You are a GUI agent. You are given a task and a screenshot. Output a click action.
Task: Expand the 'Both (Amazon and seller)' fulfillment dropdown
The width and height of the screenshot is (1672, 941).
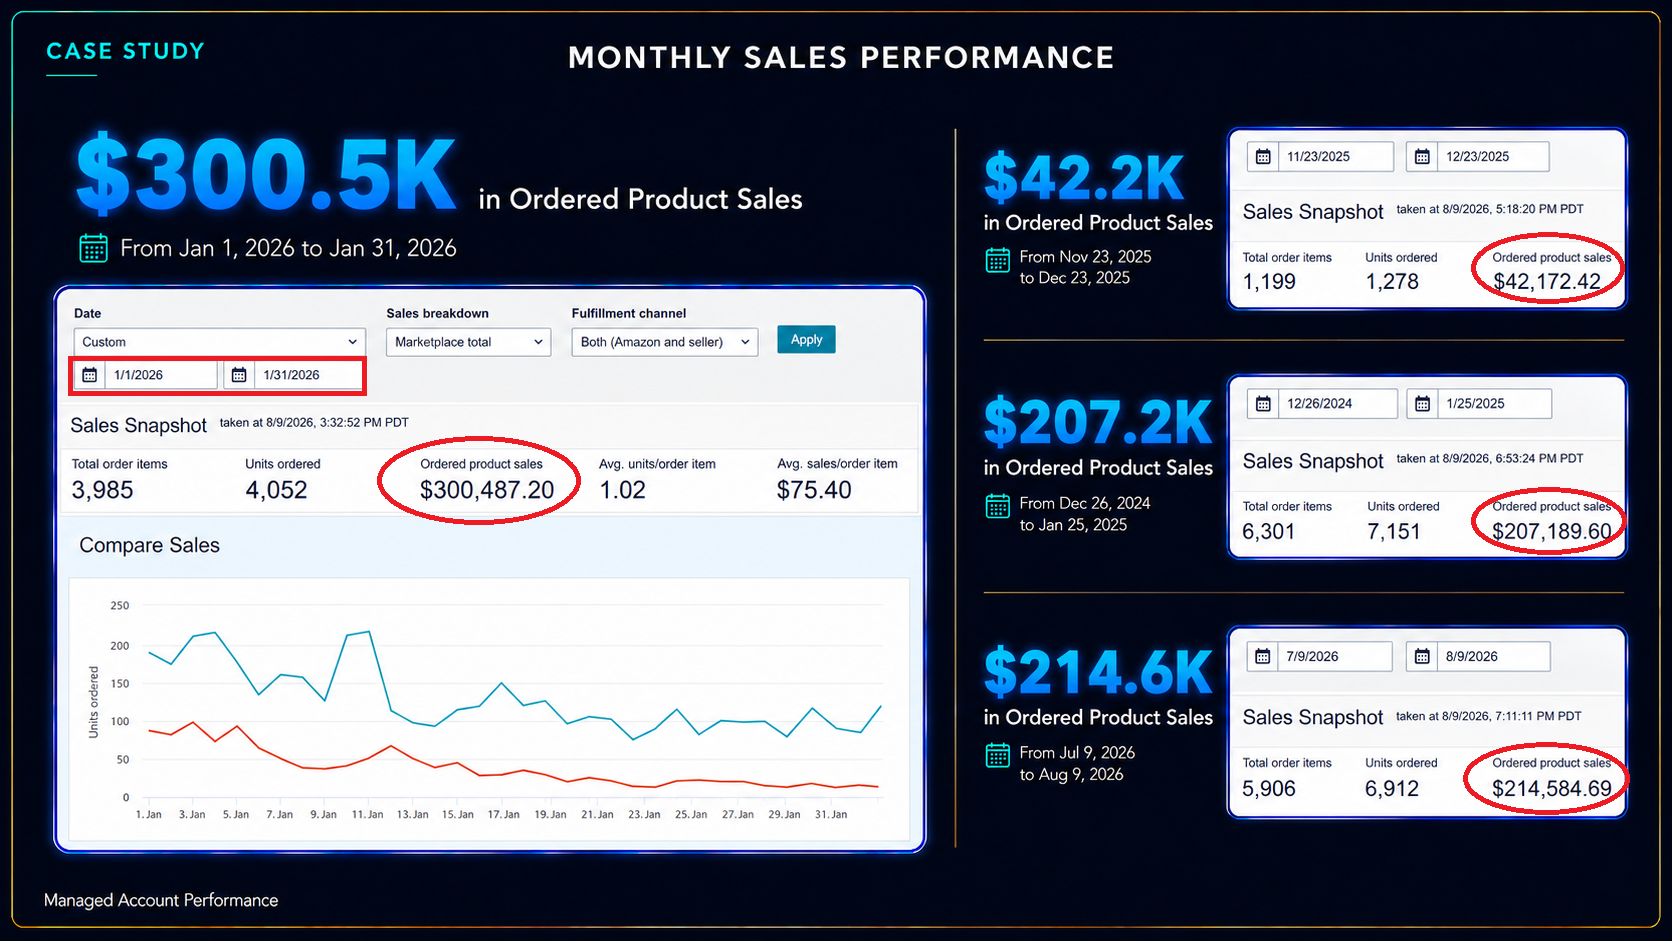click(665, 342)
